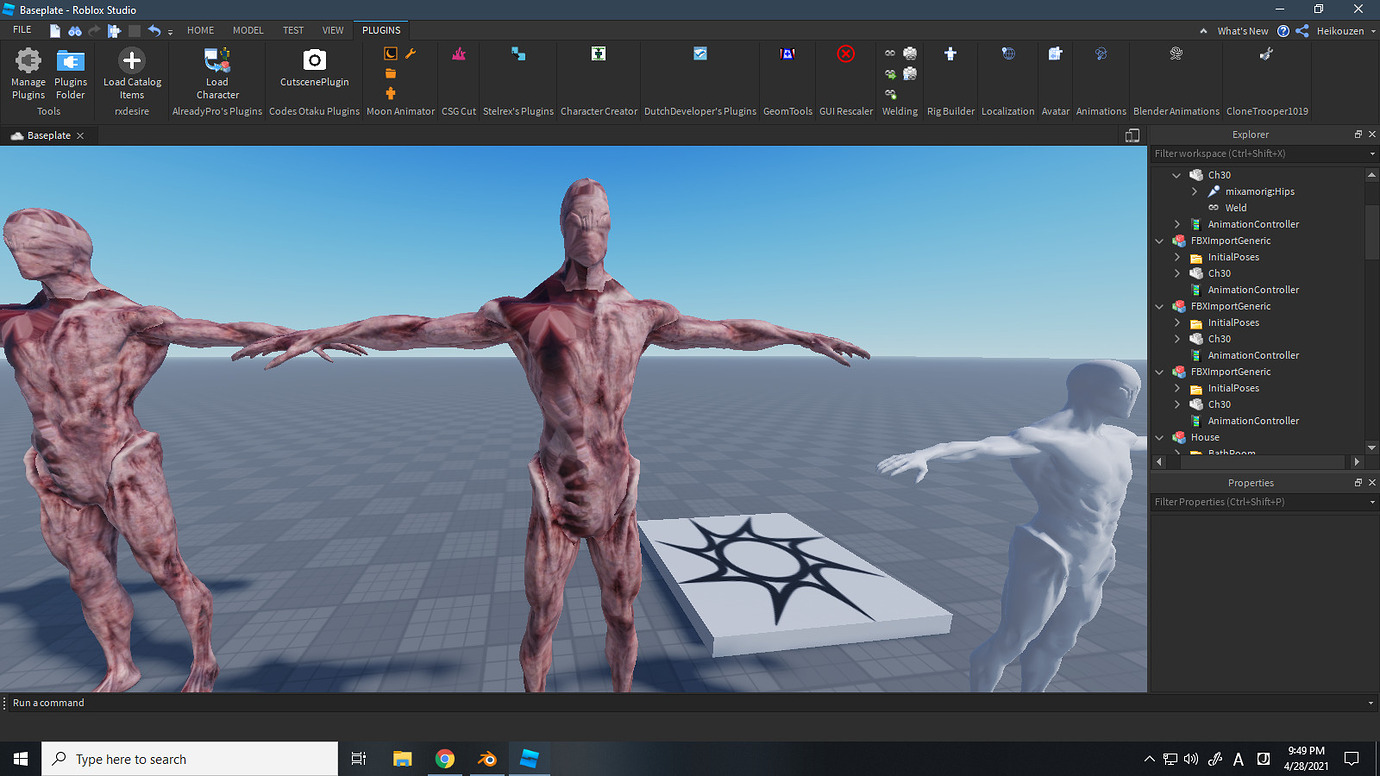Open the FILE menu
Image resolution: width=1380 pixels, height=776 pixels.
point(22,31)
